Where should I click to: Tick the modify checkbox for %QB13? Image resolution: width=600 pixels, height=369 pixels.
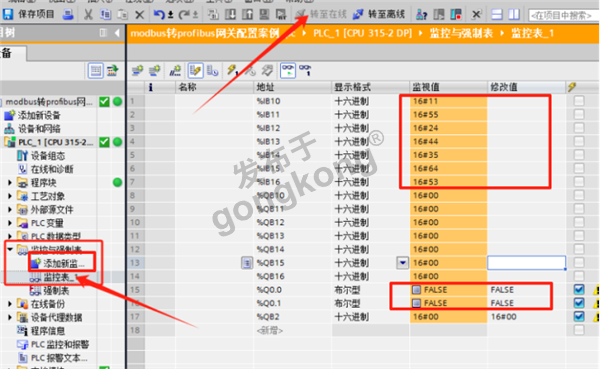pos(579,236)
